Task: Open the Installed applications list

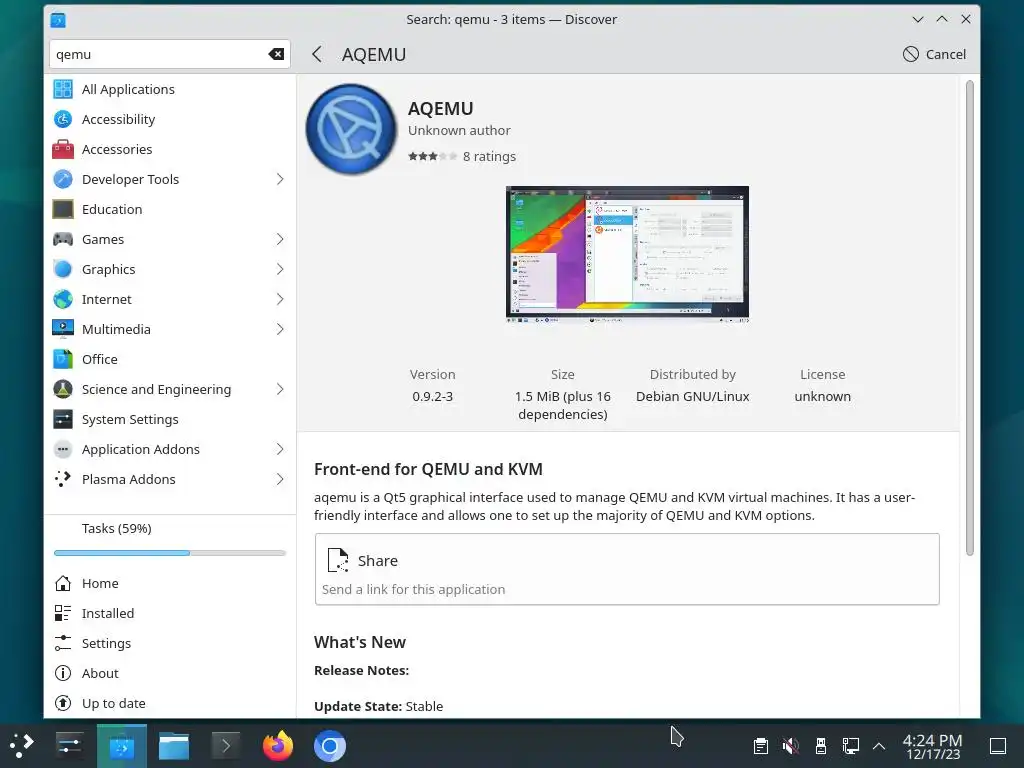Action: (x=170, y=613)
